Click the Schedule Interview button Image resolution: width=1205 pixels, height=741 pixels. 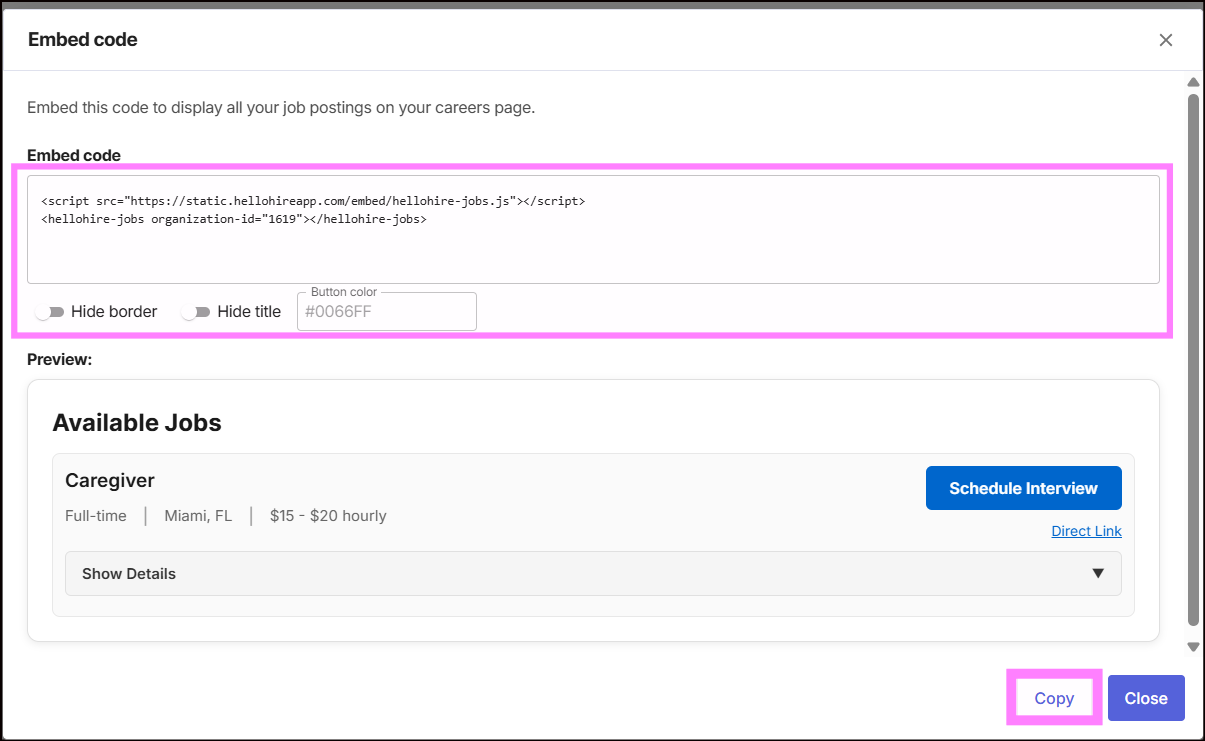[1024, 488]
